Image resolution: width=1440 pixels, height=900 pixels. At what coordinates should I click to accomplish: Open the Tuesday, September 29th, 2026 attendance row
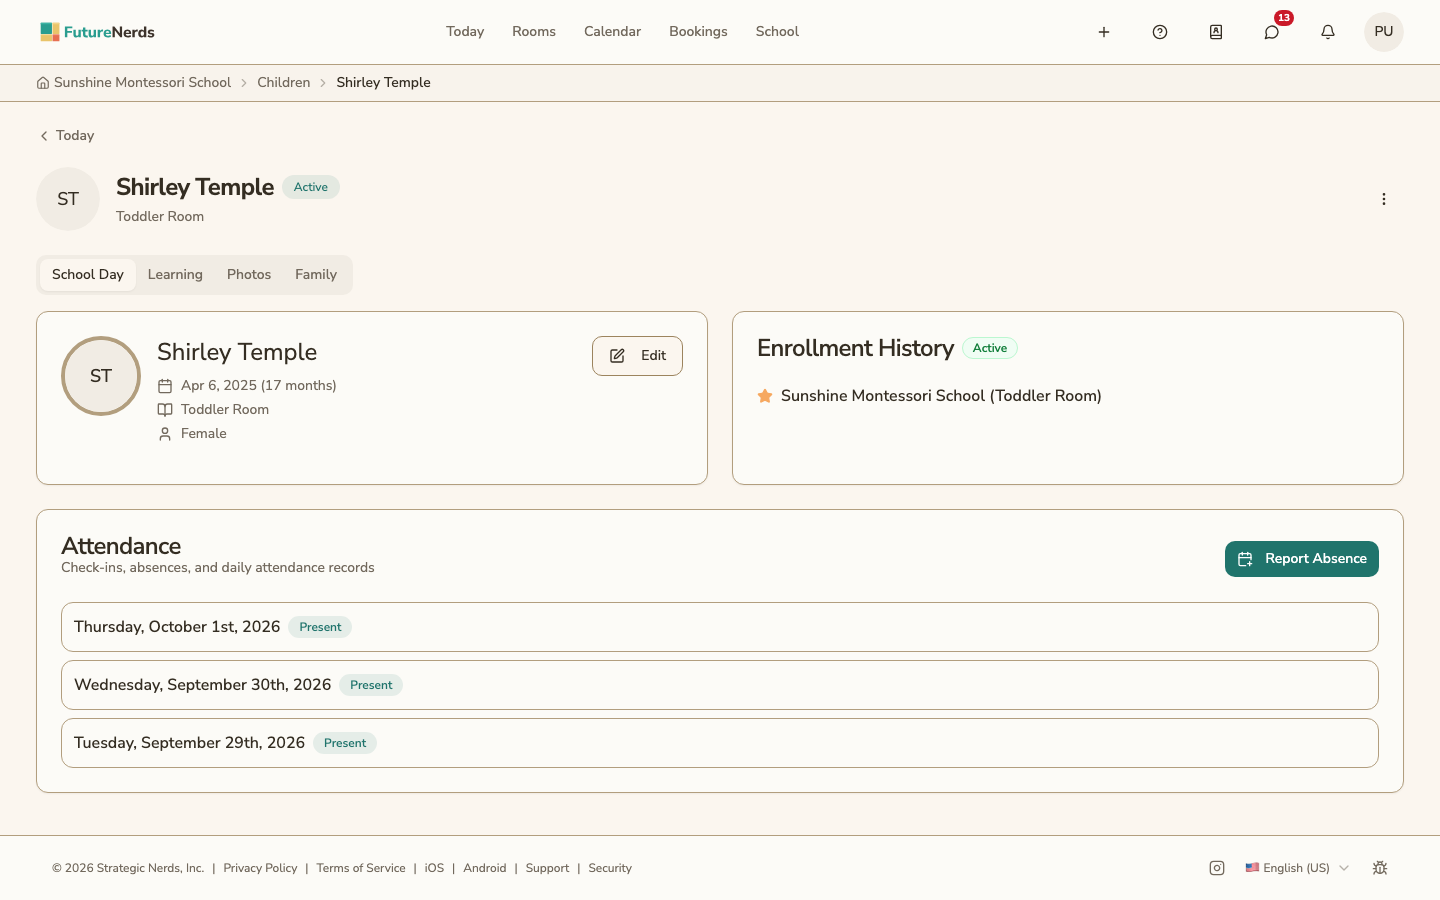(x=720, y=743)
